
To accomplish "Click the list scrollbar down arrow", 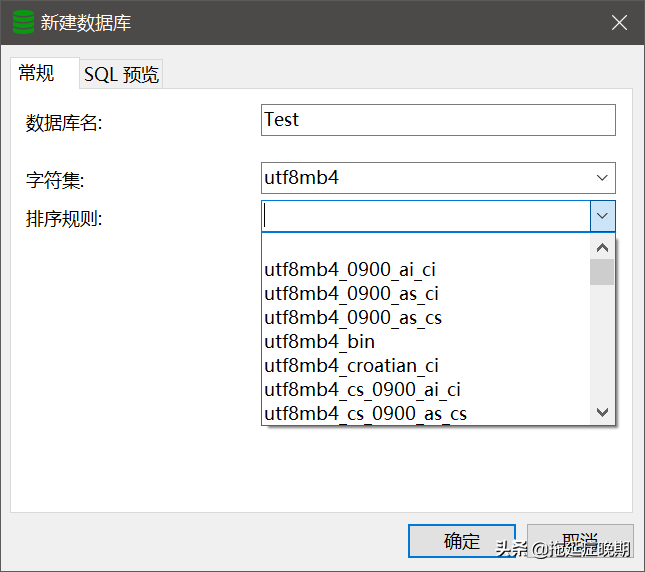I will 602,412.
